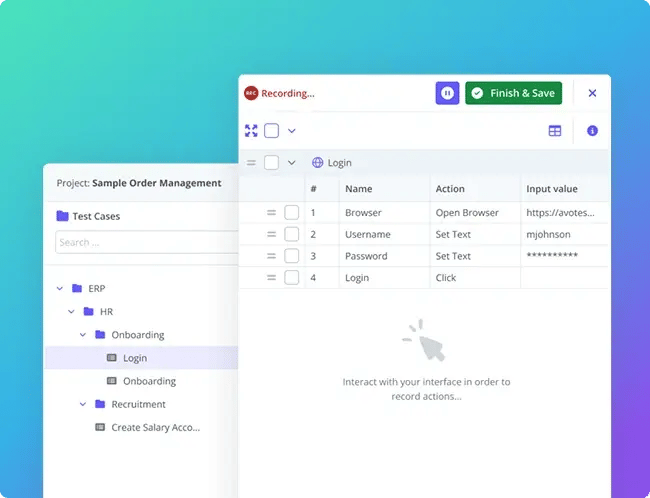Check the checkbox for the Browser row
Image resolution: width=650 pixels, height=498 pixels.
pyautogui.click(x=292, y=213)
